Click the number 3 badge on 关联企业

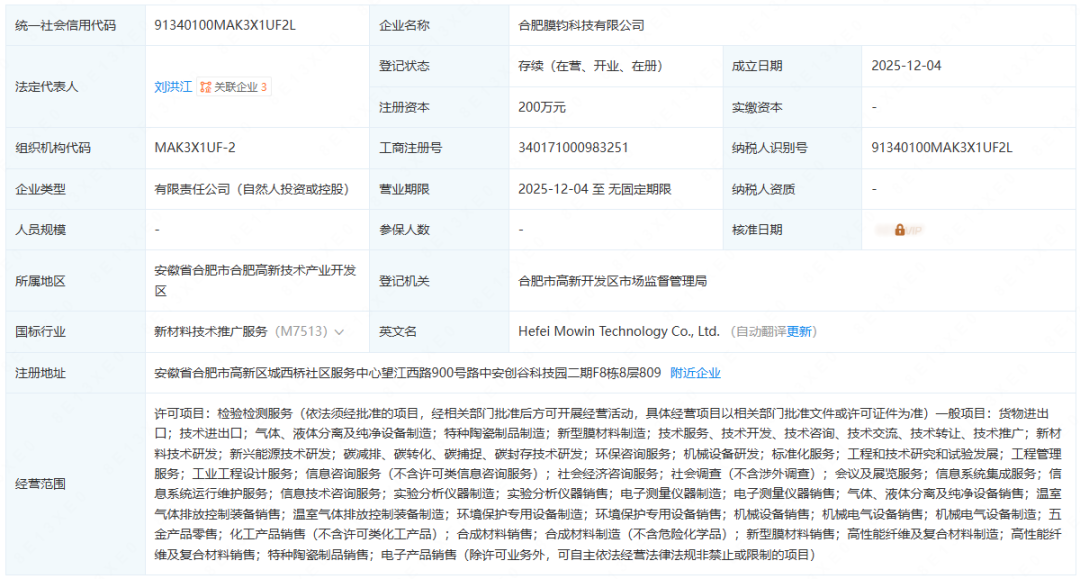click(263, 87)
